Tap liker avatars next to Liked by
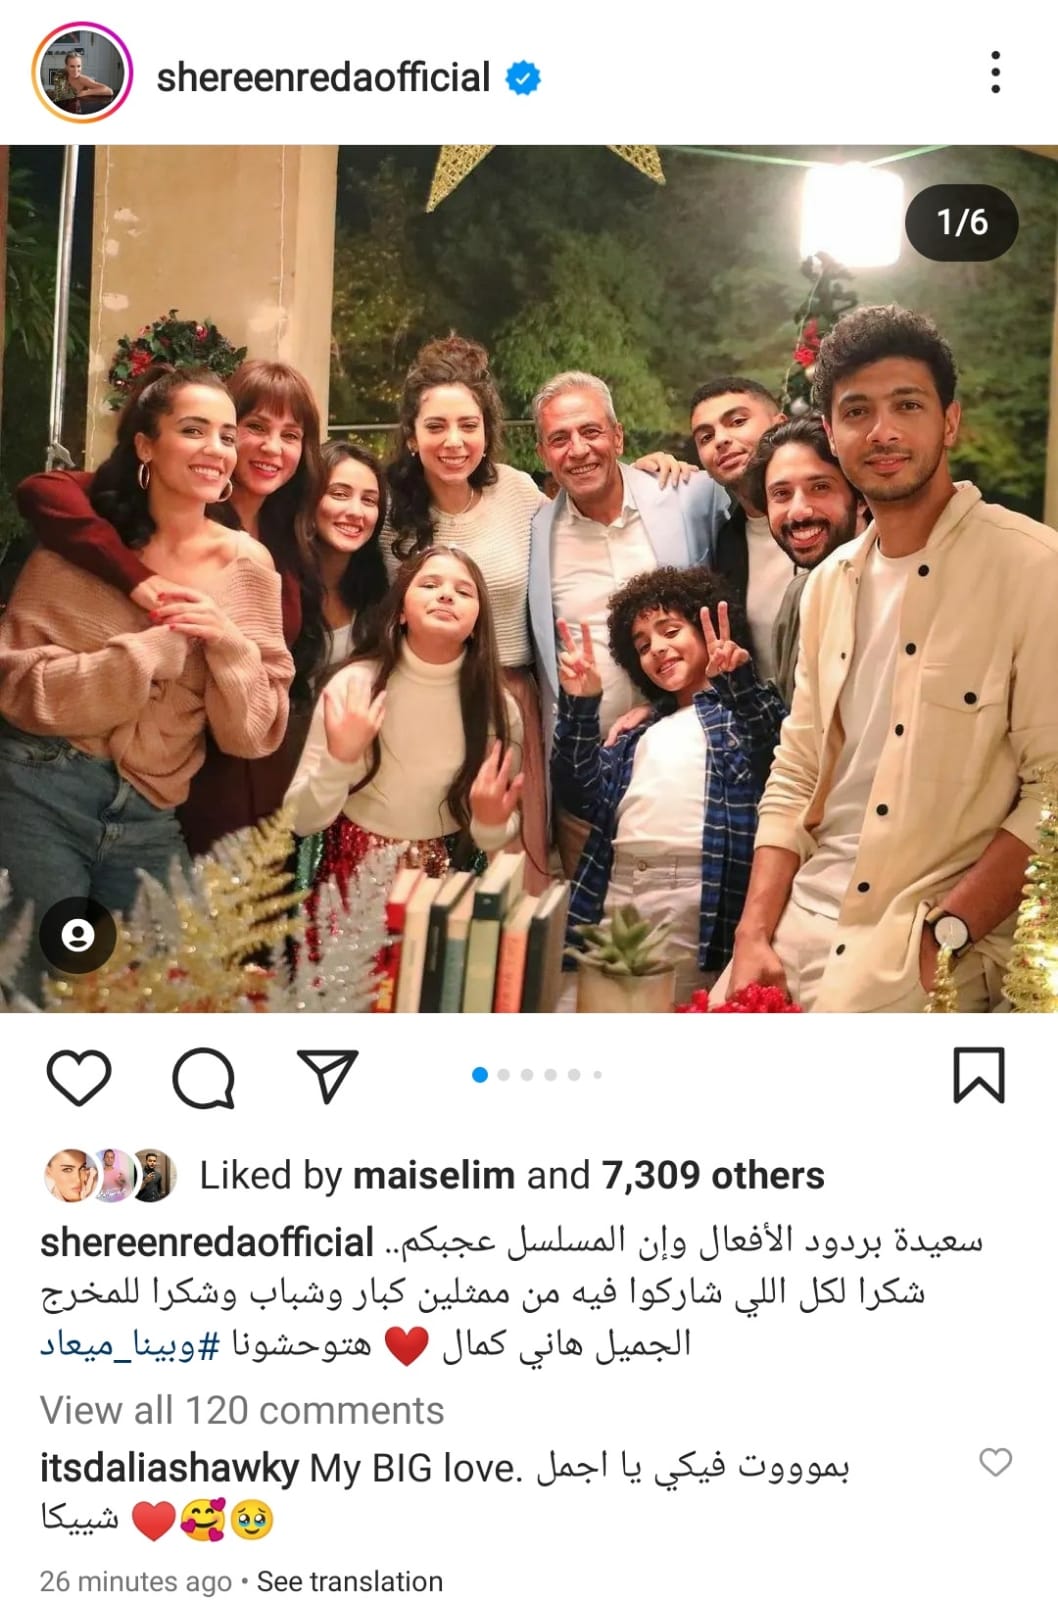 [x=111, y=1175]
